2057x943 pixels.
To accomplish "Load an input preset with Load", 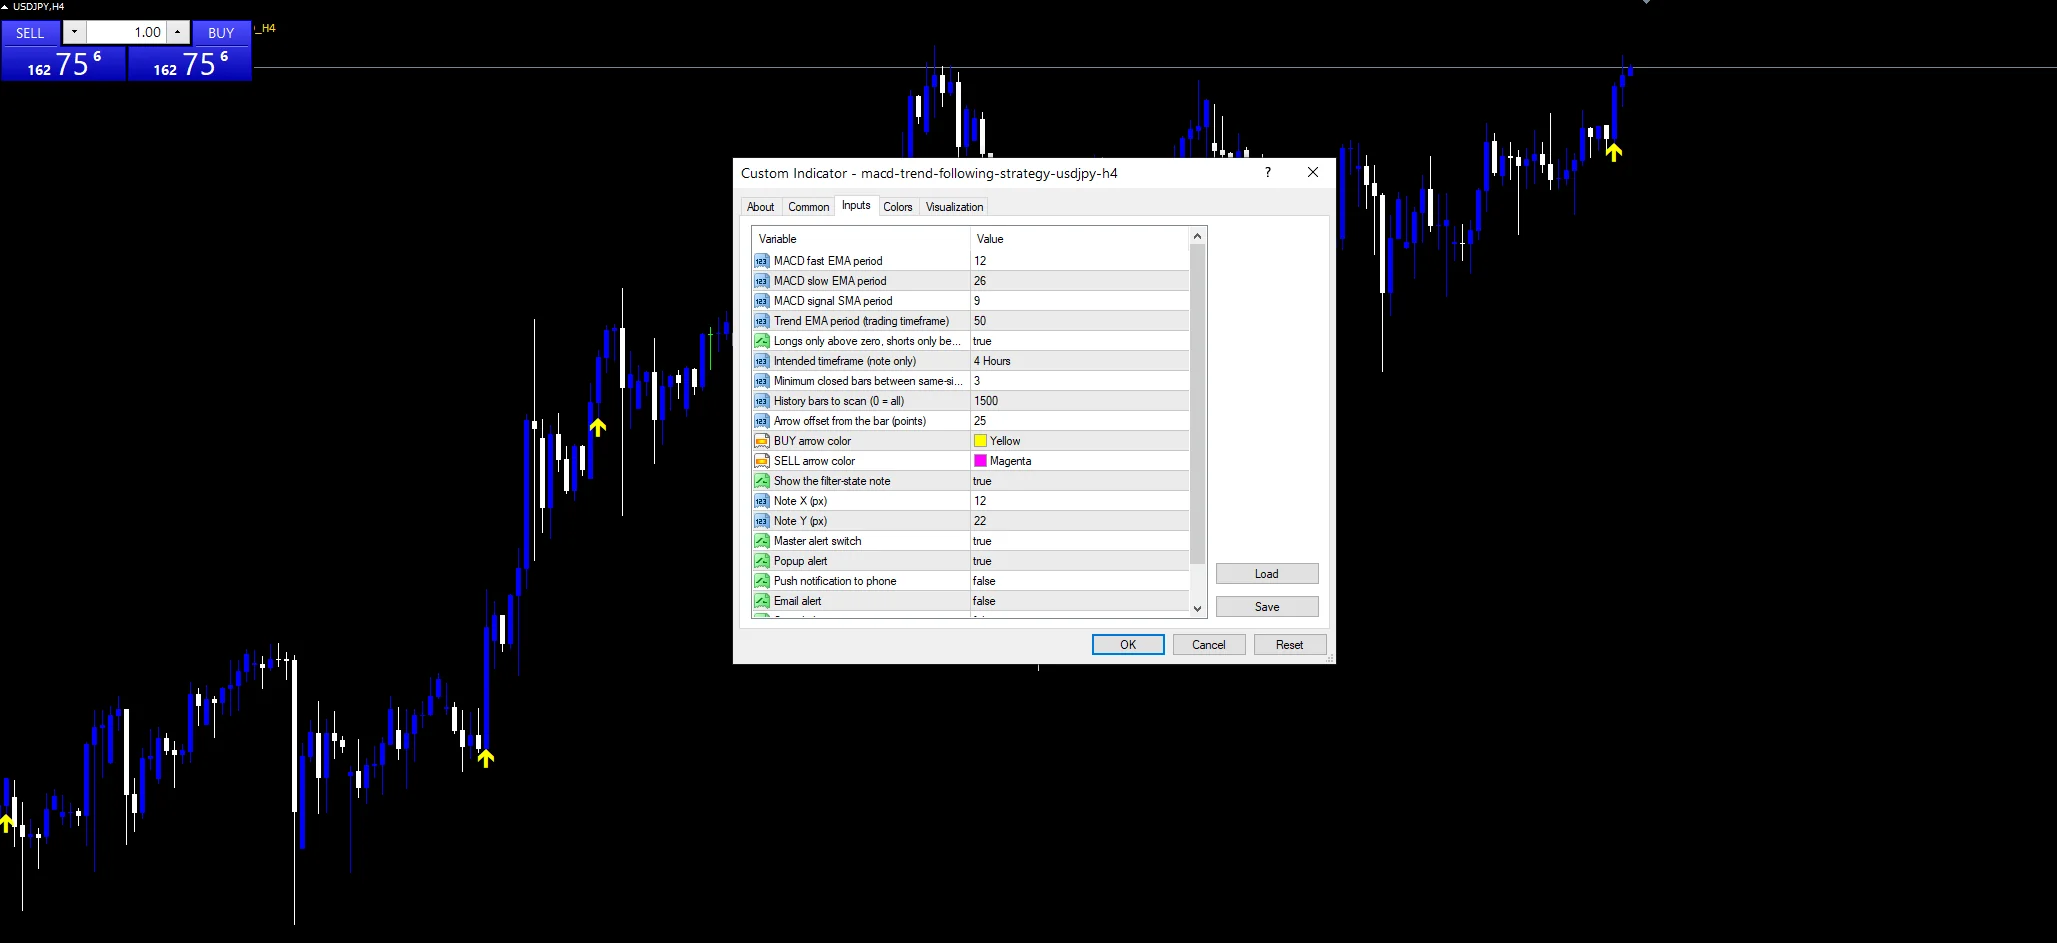I will click(1267, 574).
